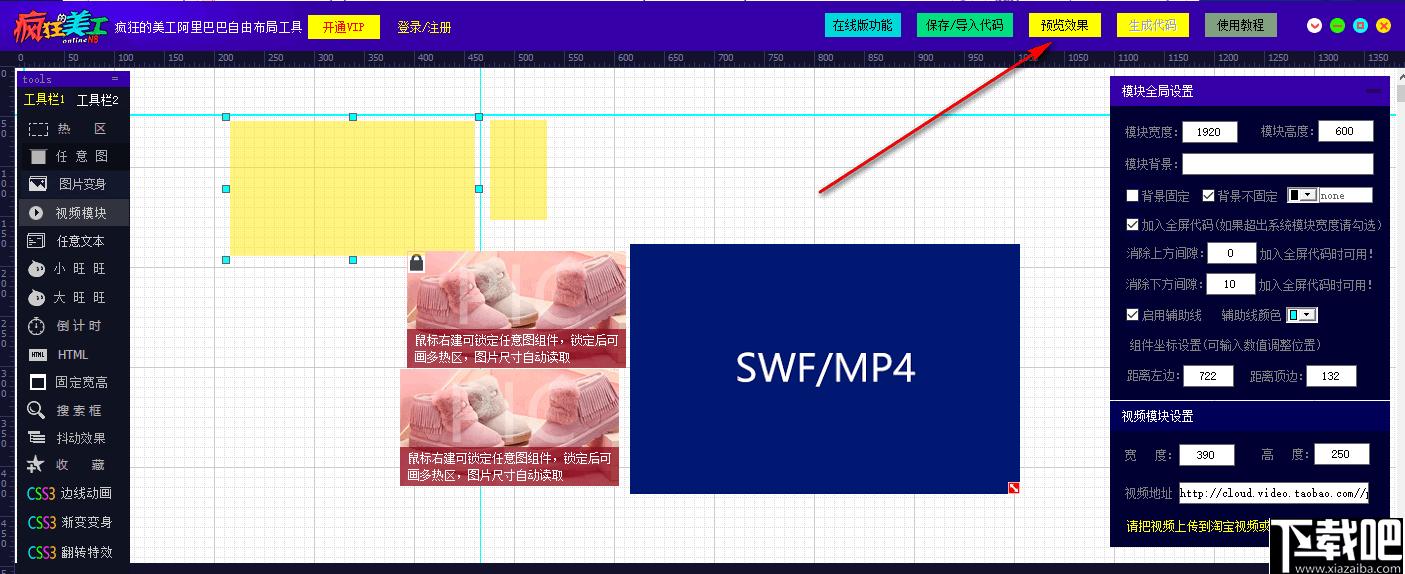Select the 收藏 favorite tool
1405x574 pixels.
tap(73, 465)
